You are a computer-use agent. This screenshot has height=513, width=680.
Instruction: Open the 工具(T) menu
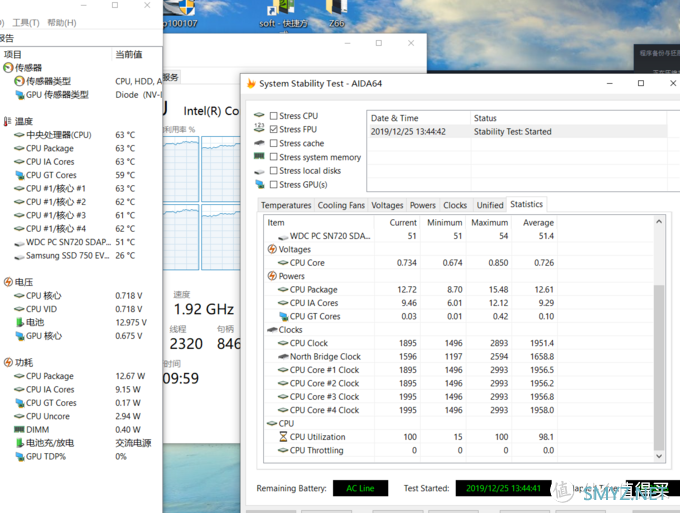pos(26,23)
